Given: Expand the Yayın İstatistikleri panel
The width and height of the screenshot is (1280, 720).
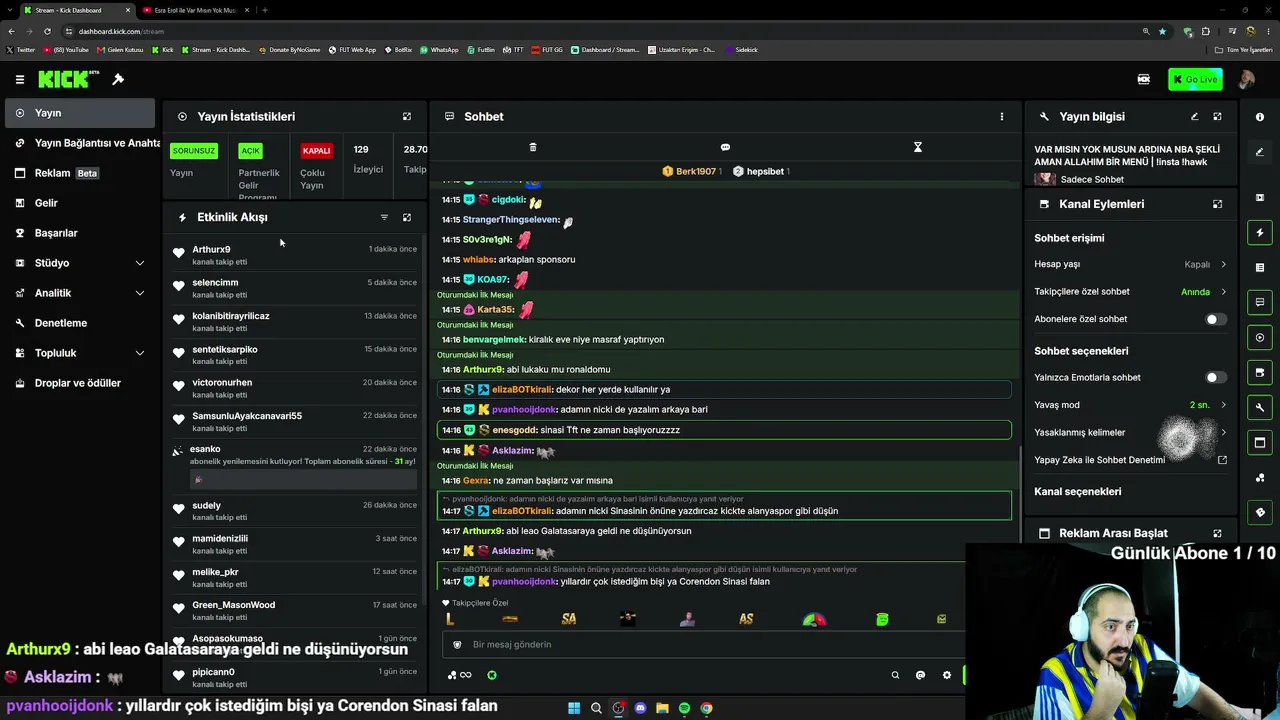Looking at the screenshot, I should click(407, 116).
